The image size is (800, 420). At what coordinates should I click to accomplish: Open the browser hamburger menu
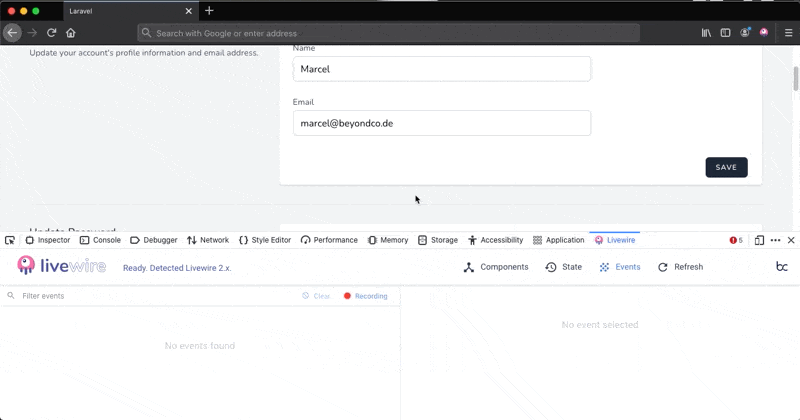click(788, 33)
